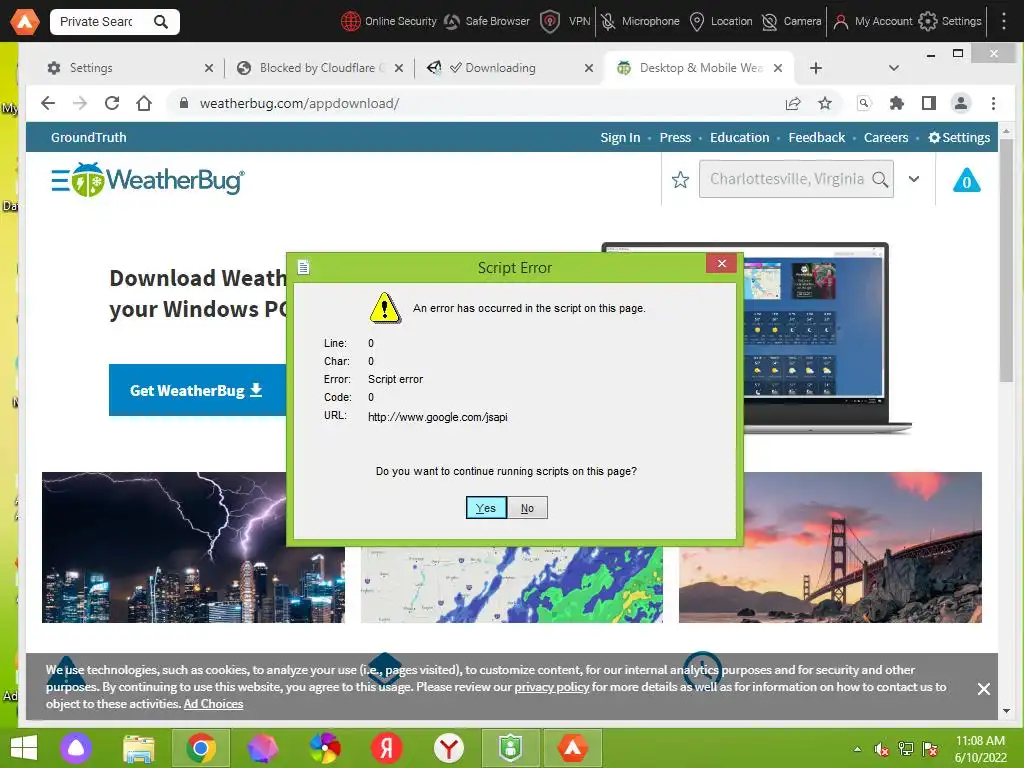Bookmark this page with star
The height and width of the screenshot is (768, 1024).
[825, 103]
